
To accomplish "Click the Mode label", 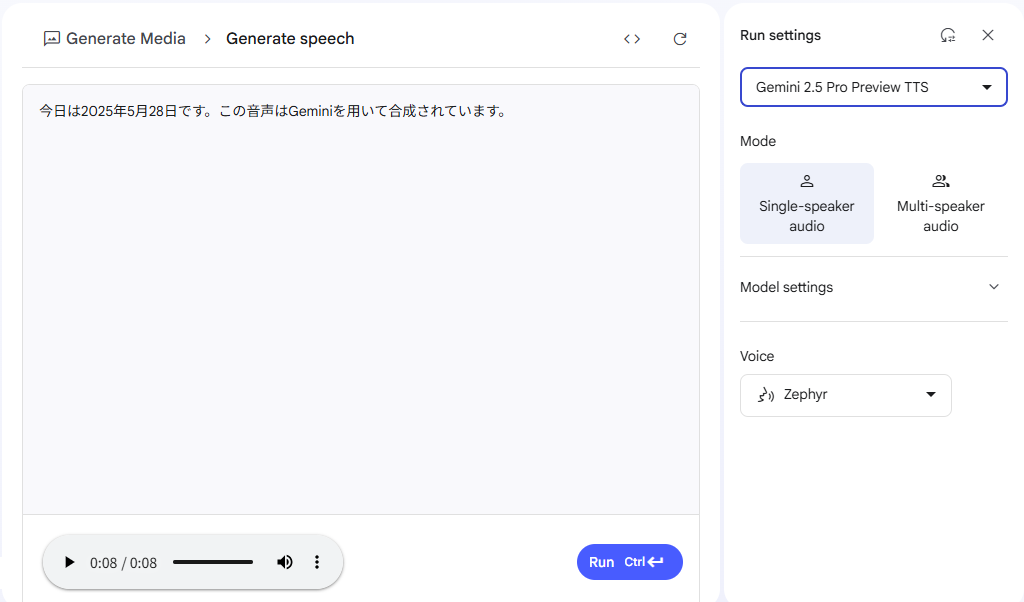I will click(758, 141).
